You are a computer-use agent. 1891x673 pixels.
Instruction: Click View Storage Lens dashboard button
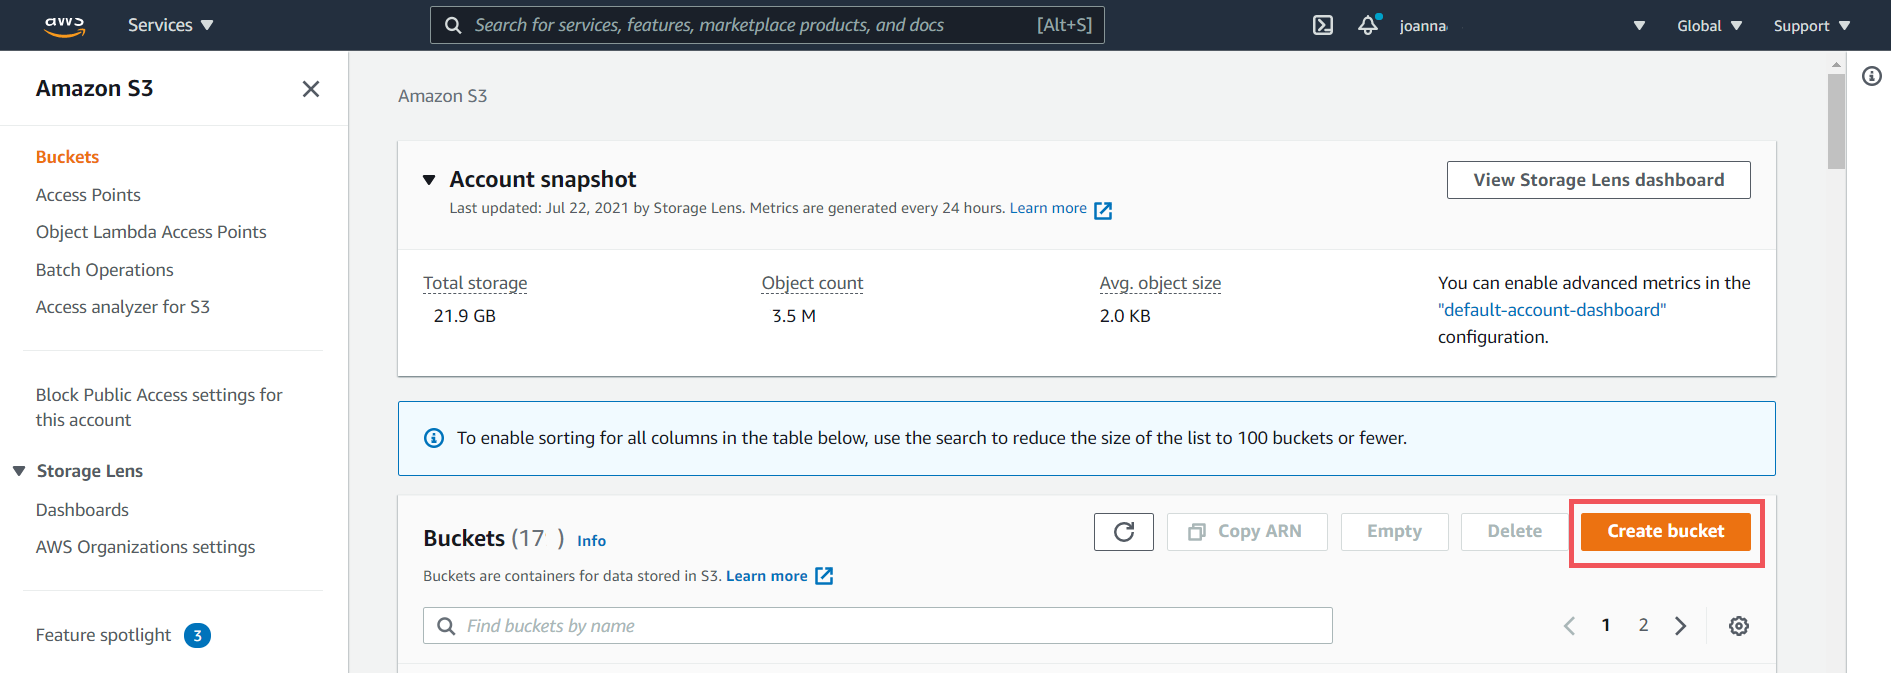(1598, 180)
